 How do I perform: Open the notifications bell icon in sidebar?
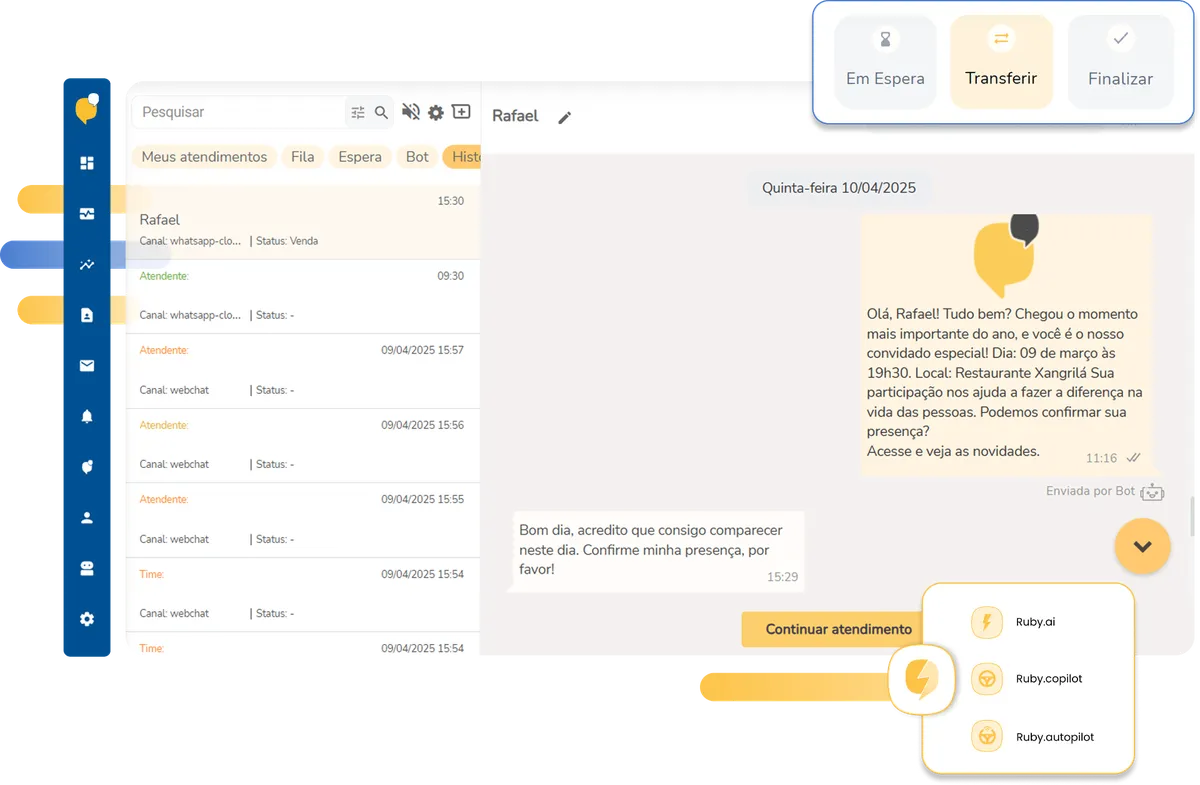click(x=87, y=417)
